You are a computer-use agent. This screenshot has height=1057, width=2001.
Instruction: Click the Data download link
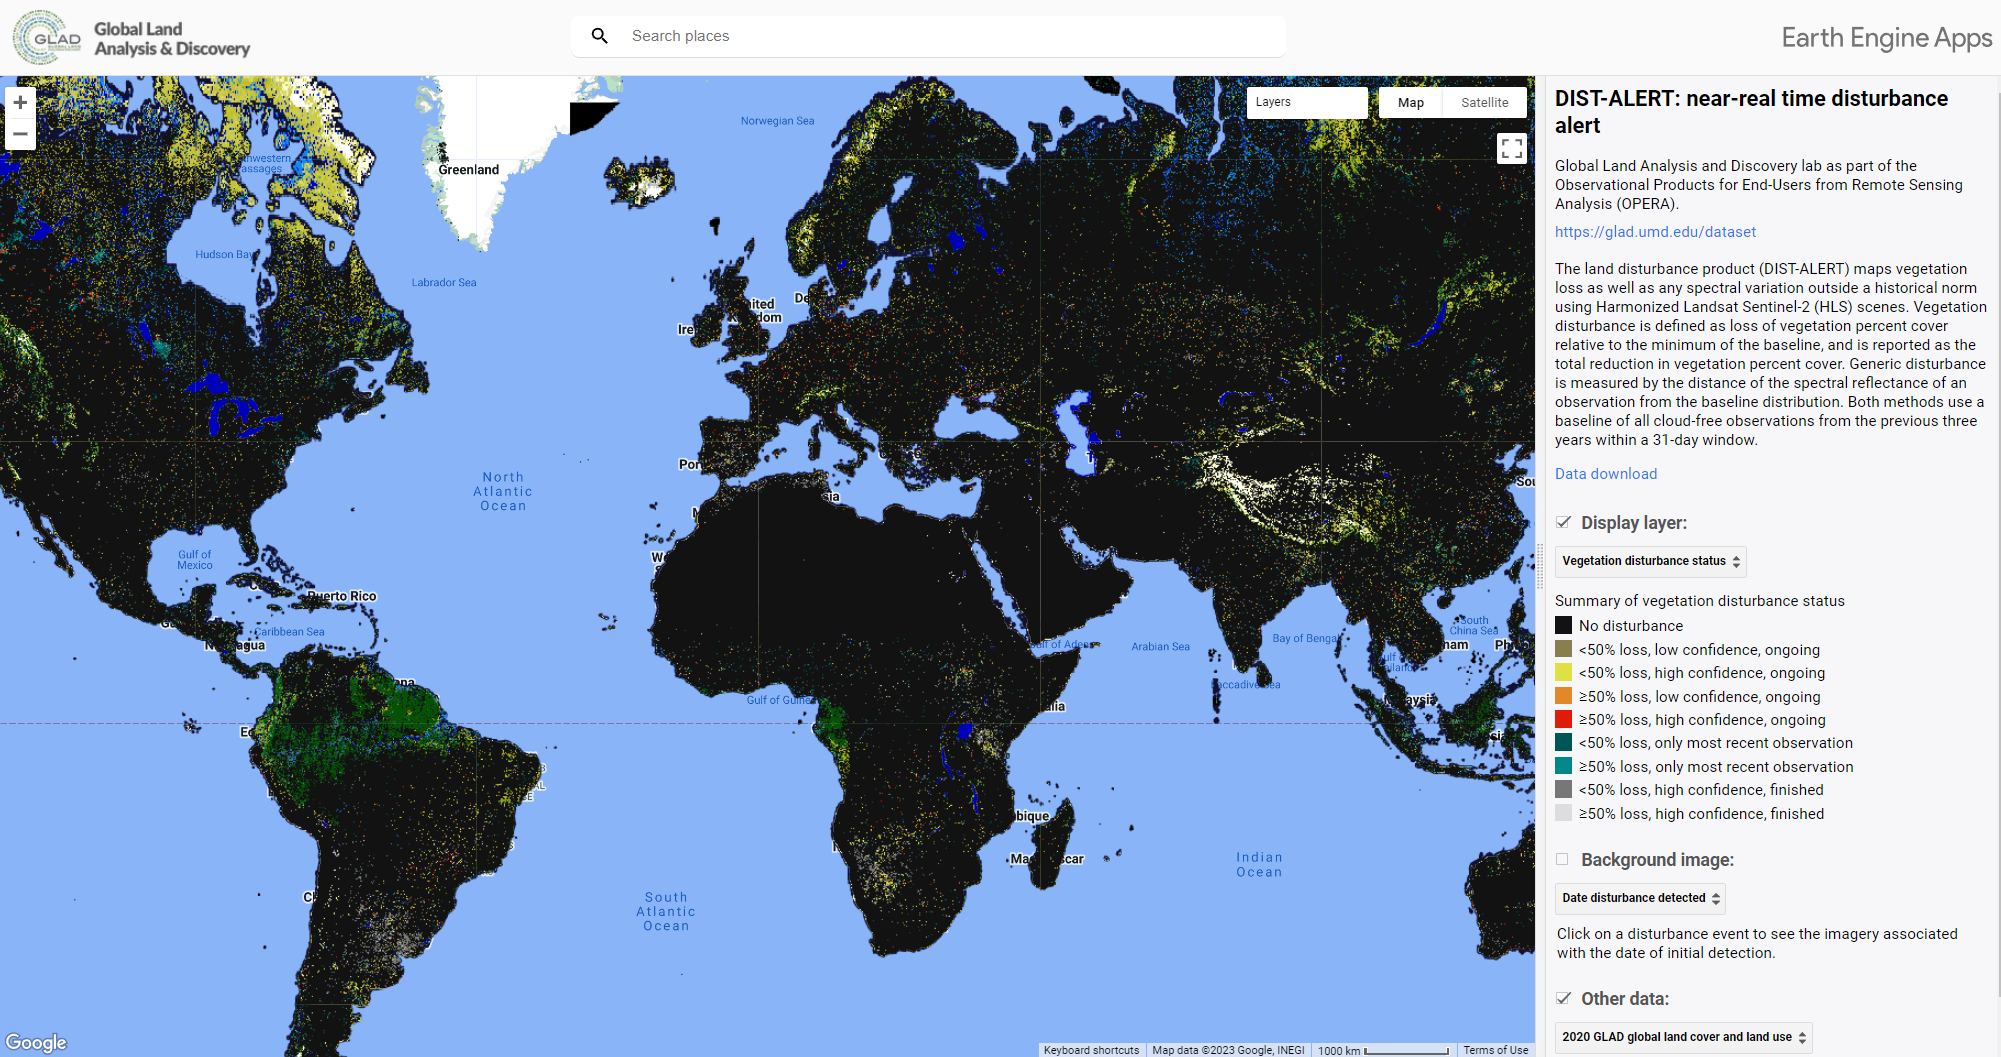(x=1606, y=474)
